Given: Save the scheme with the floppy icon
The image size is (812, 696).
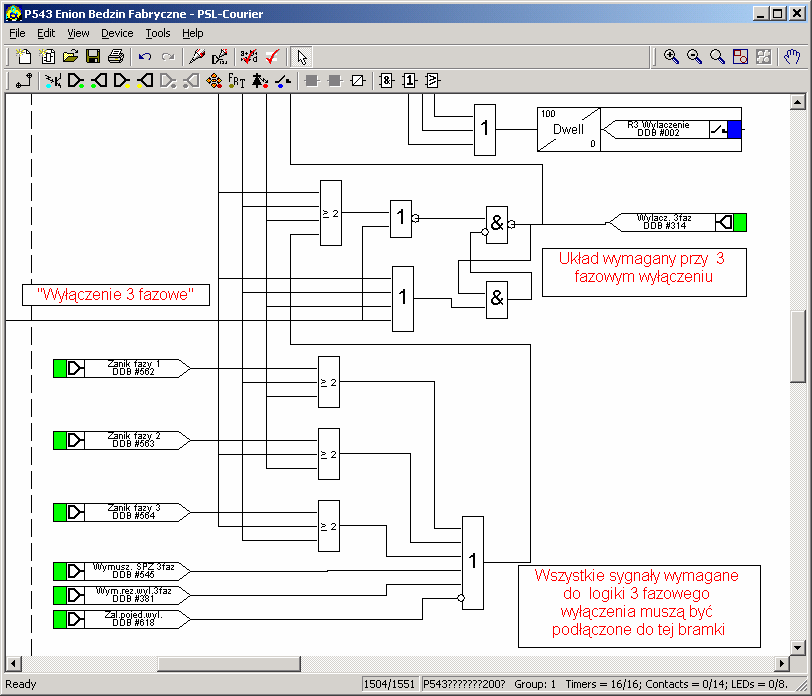Looking at the screenshot, I should click(93, 56).
